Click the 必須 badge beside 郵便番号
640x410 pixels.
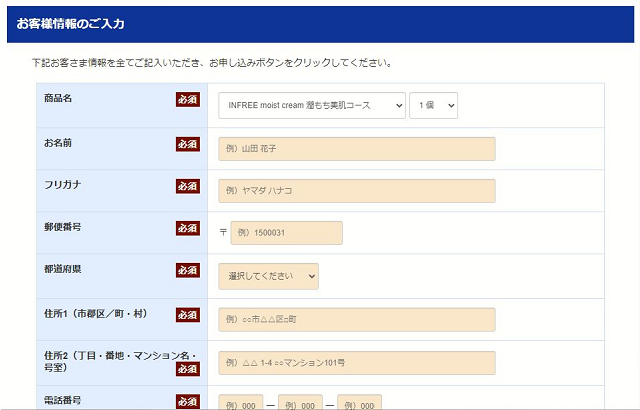(x=187, y=228)
